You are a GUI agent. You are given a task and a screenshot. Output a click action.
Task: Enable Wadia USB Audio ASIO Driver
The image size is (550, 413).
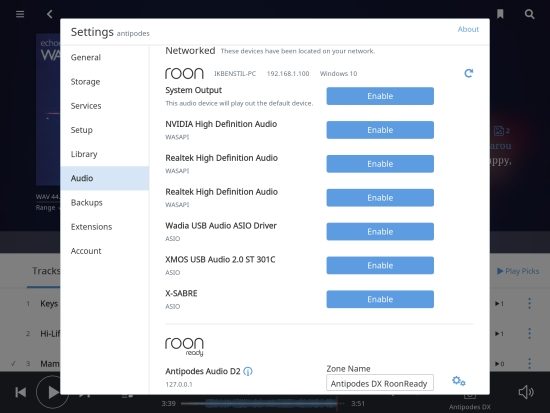380,232
